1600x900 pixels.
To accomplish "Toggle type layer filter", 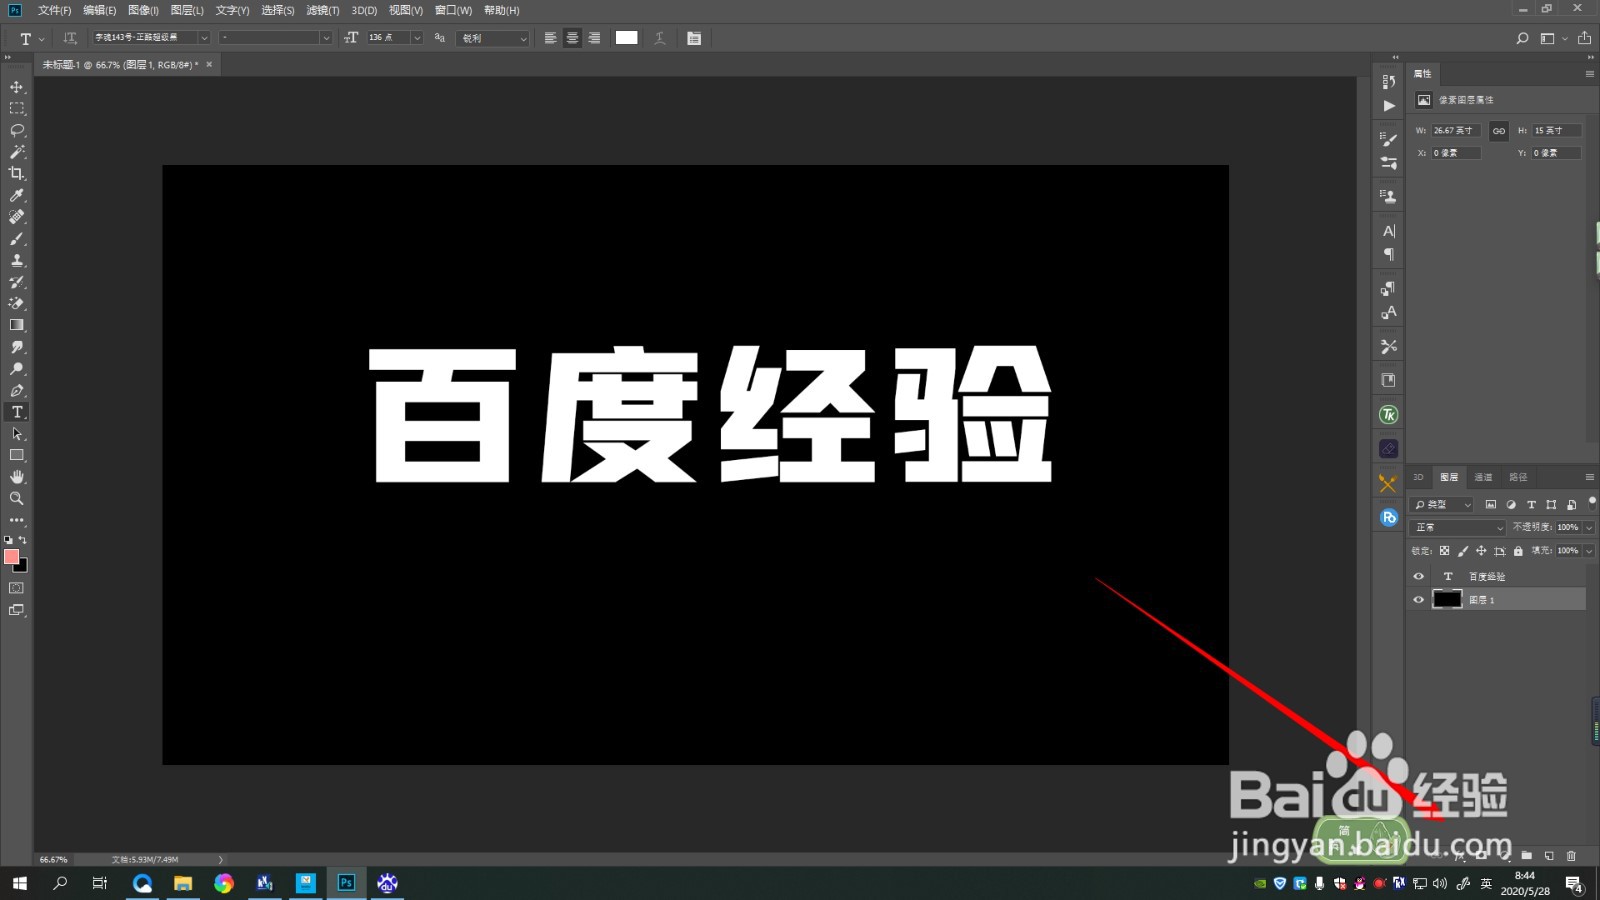I will click(1530, 504).
